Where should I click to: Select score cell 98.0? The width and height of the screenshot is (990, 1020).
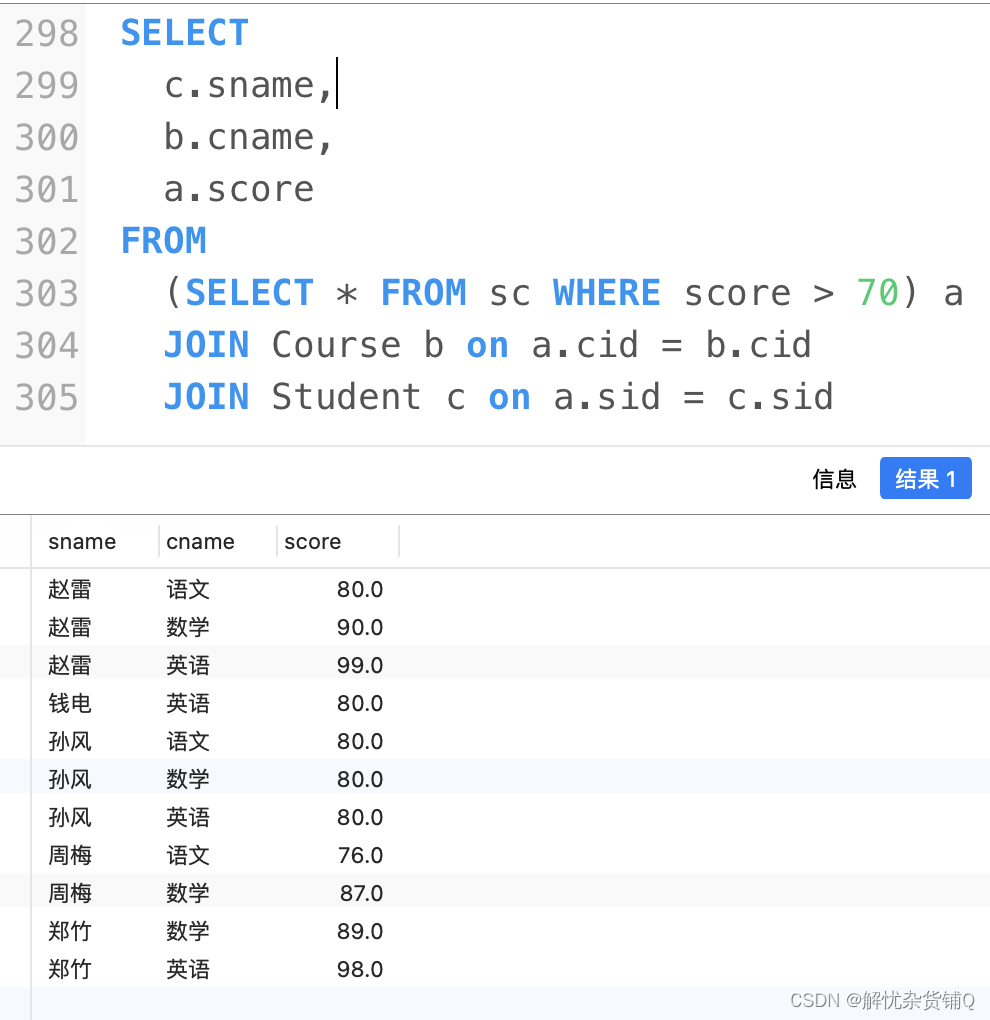coord(360,969)
